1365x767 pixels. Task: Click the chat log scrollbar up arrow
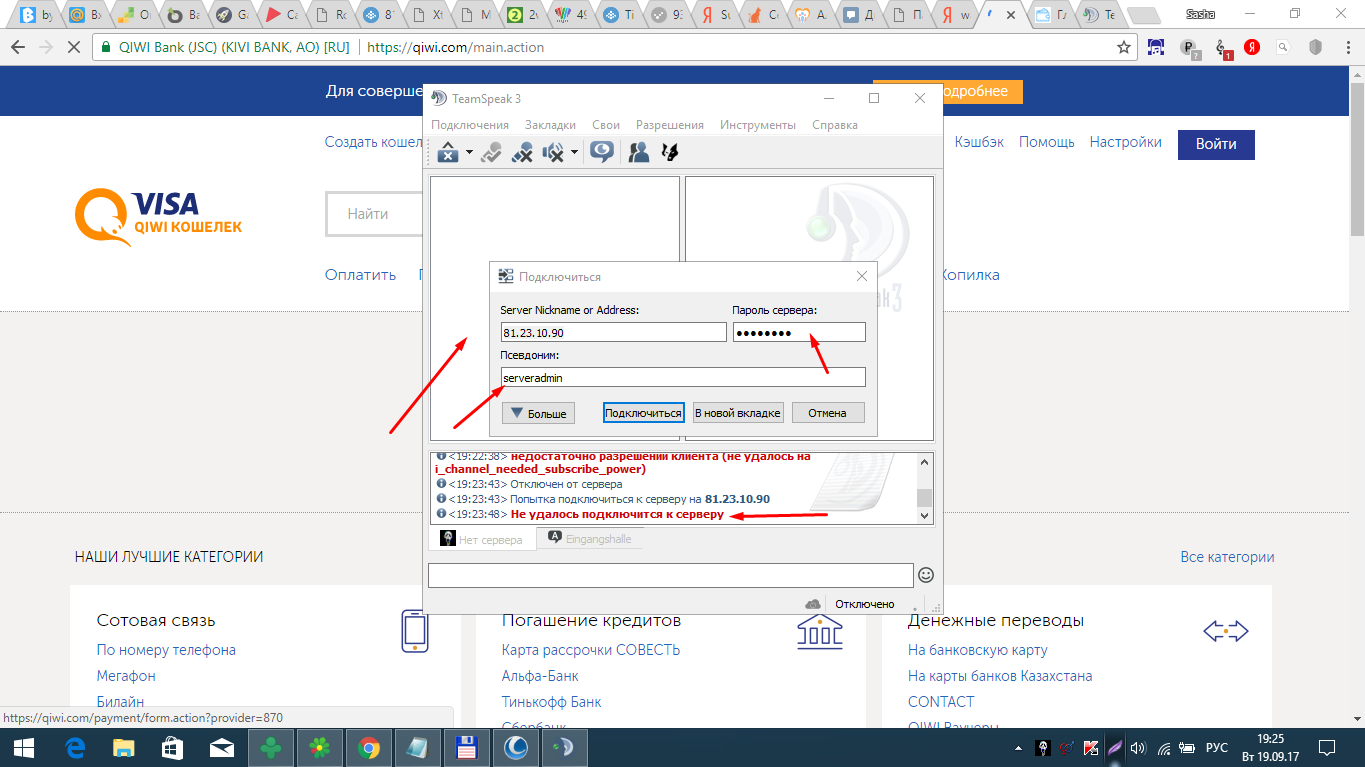(x=925, y=462)
